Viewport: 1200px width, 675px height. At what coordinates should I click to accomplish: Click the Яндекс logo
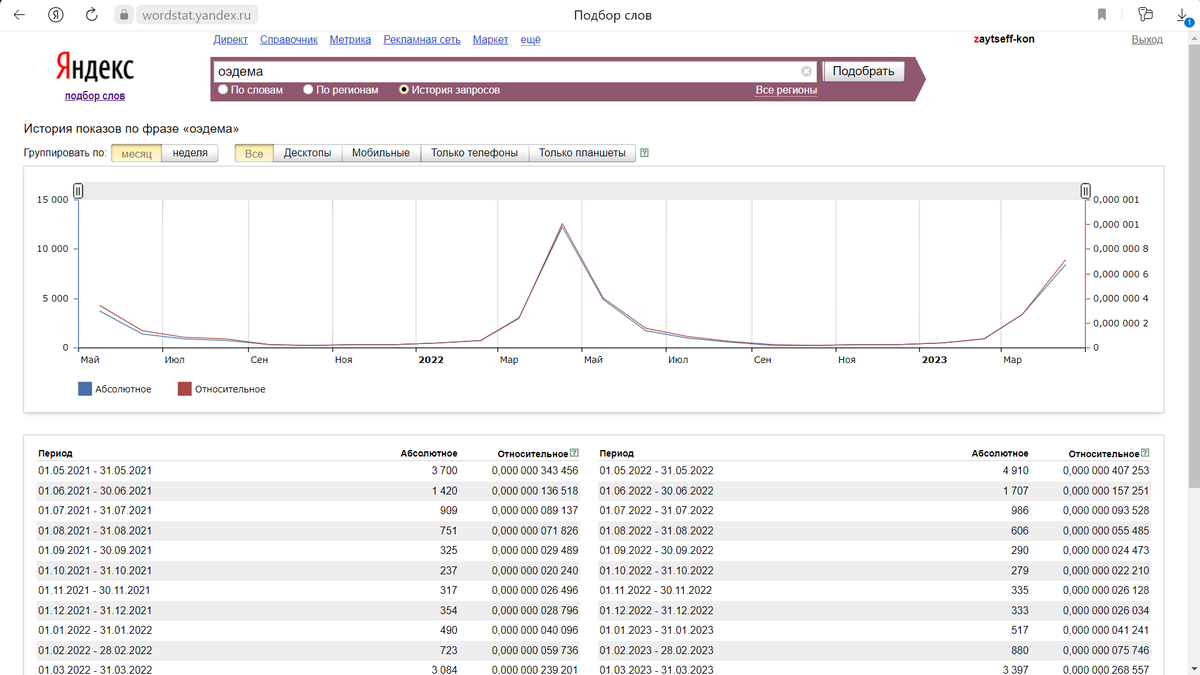coord(94,68)
